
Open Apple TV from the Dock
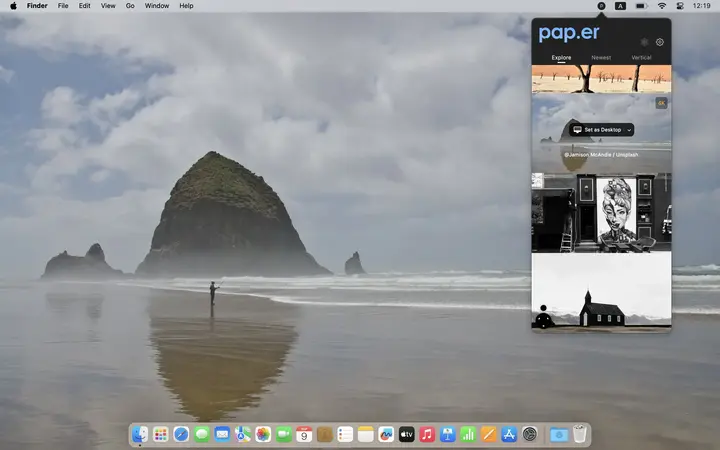click(406, 434)
